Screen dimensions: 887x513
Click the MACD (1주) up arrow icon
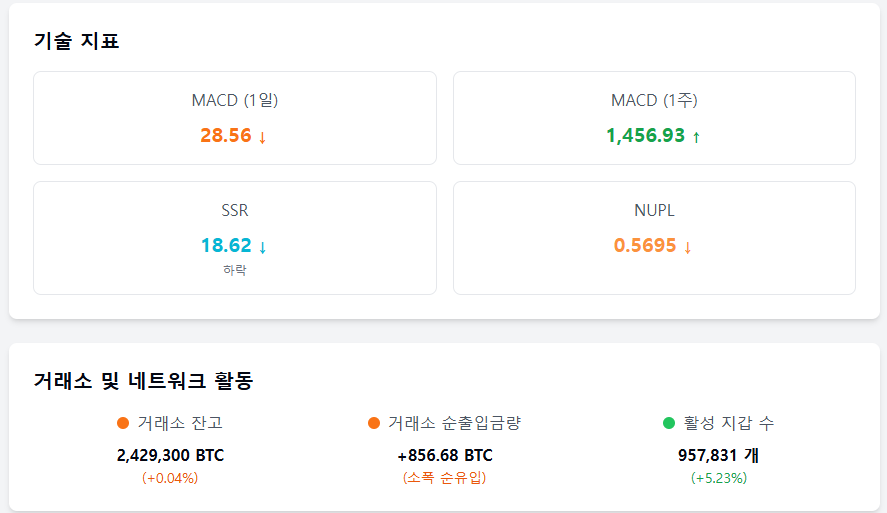pyautogui.click(x=696, y=137)
